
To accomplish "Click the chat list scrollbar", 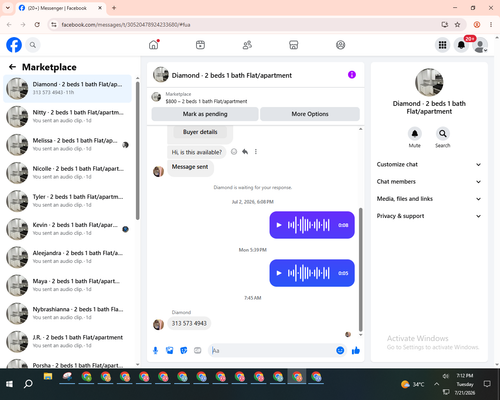I will 138,150.
